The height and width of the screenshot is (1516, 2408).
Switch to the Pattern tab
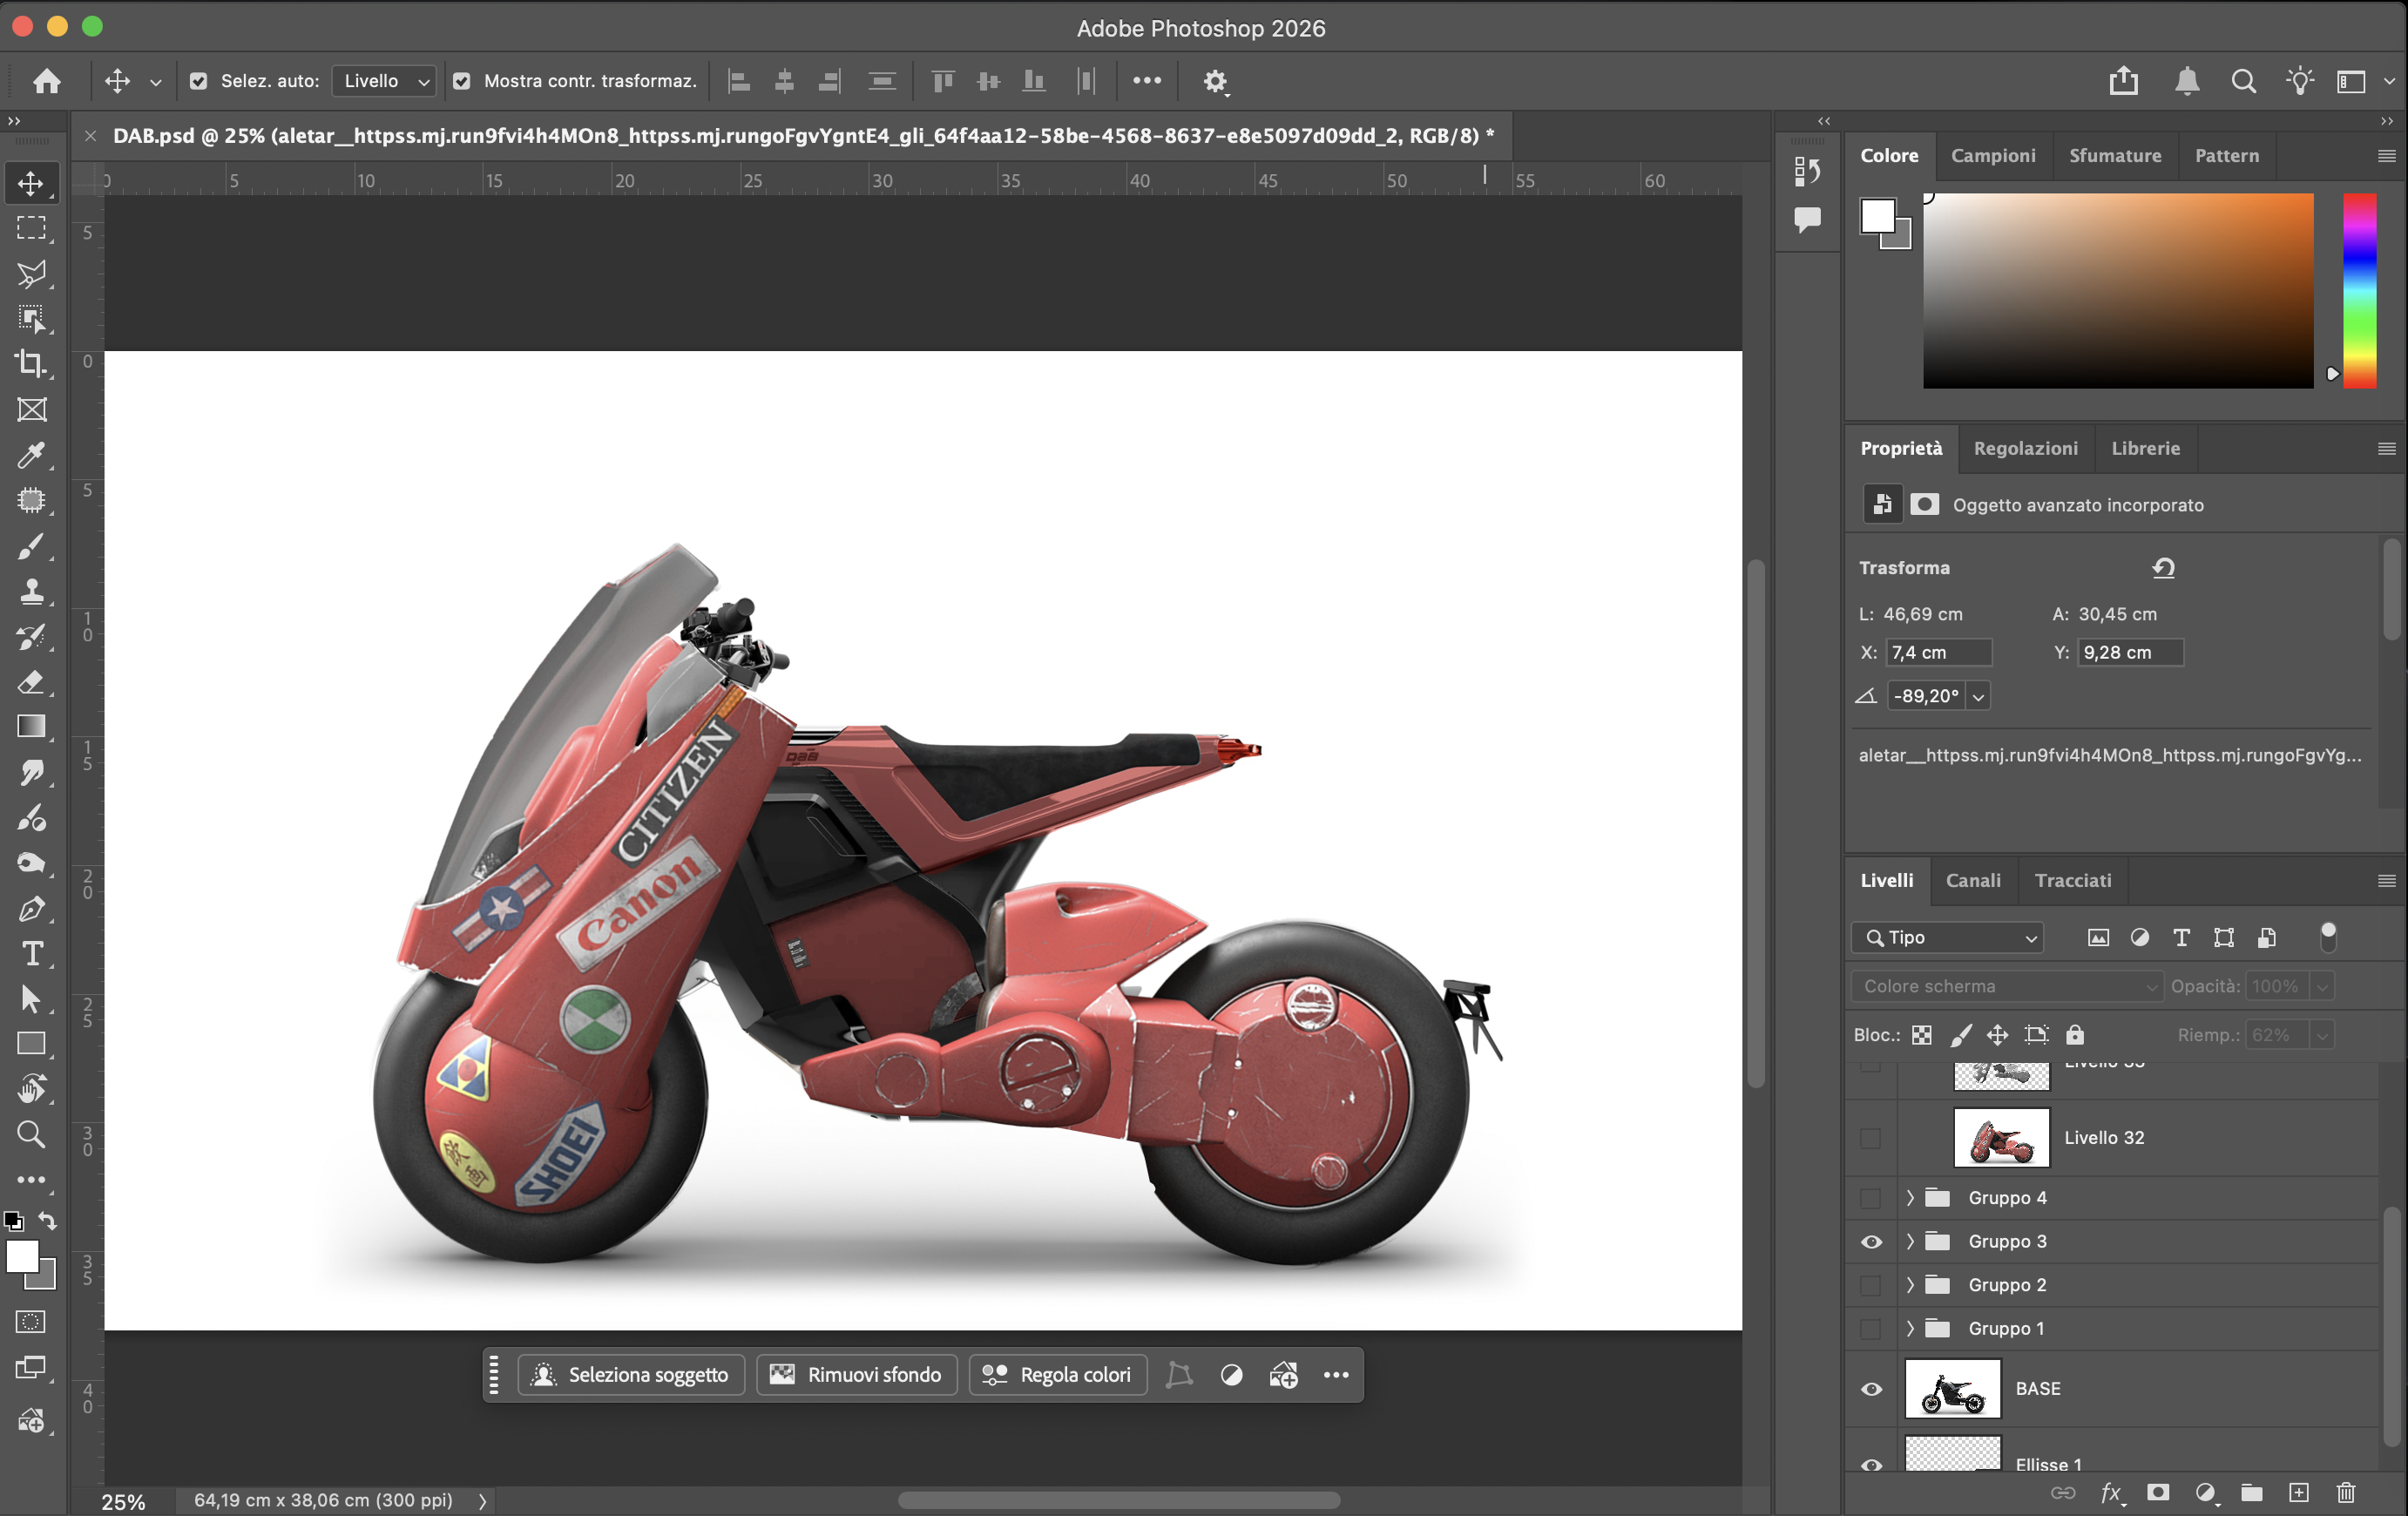2226,156
